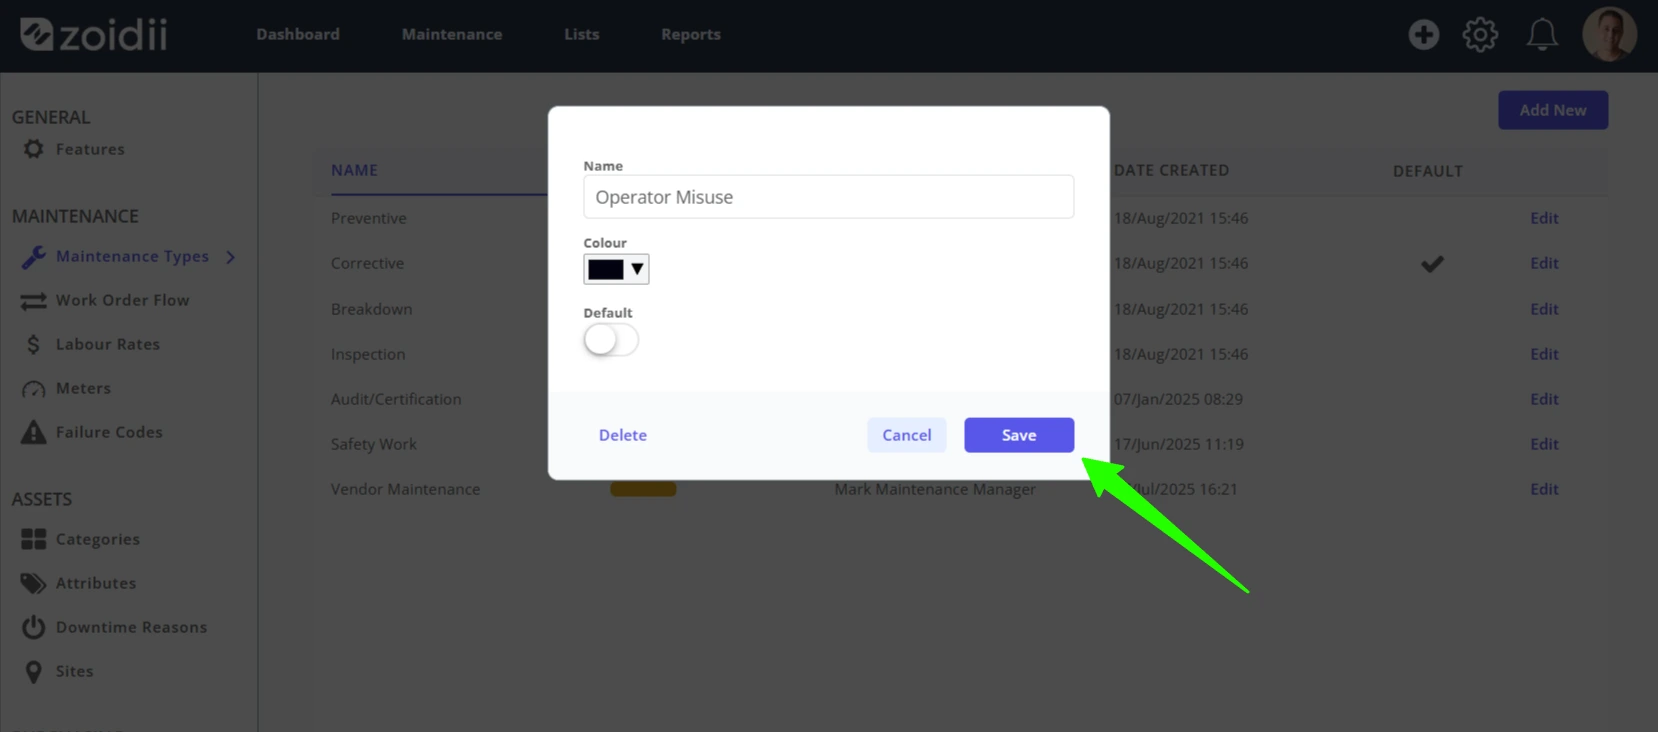1658x732 pixels.
Task: Click the zoidii logo
Action: point(94,34)
